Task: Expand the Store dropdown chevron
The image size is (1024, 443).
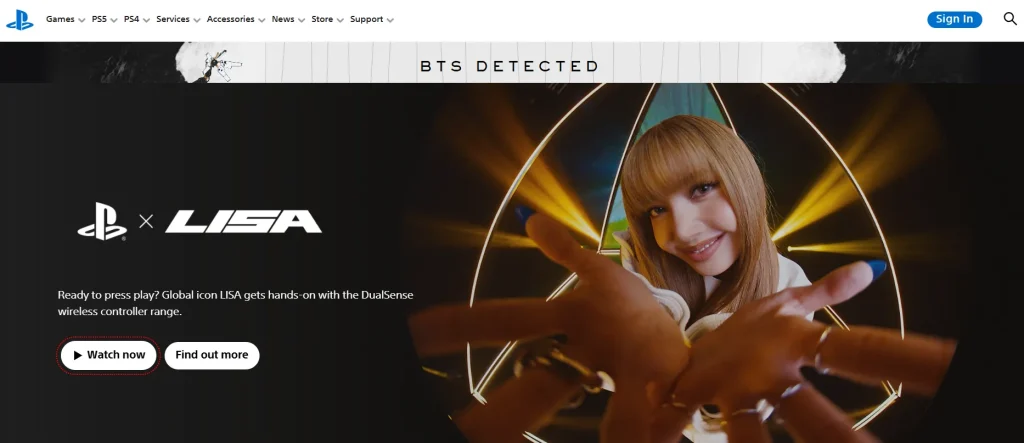Action: click(340, 20)
